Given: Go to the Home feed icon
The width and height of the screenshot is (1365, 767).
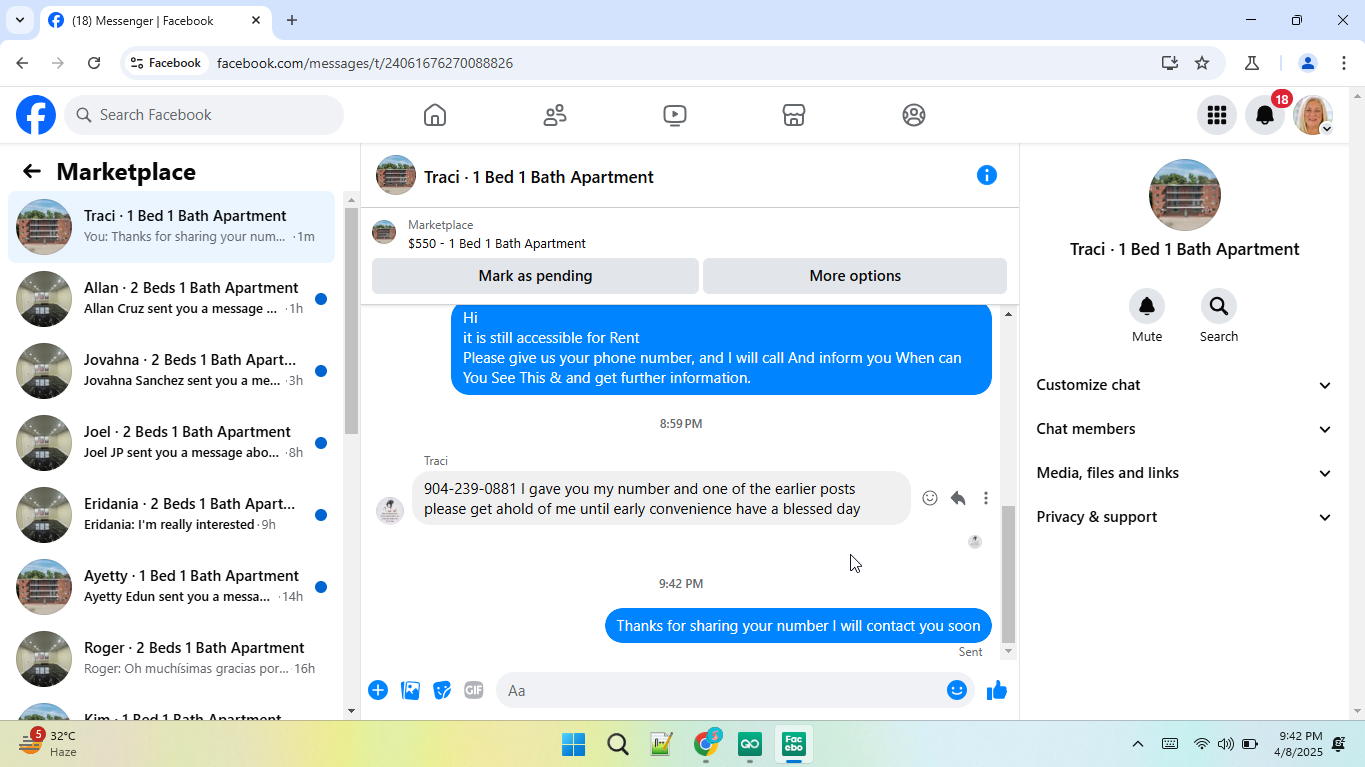Looking at the screenshot, I should [x=435, y=115].
